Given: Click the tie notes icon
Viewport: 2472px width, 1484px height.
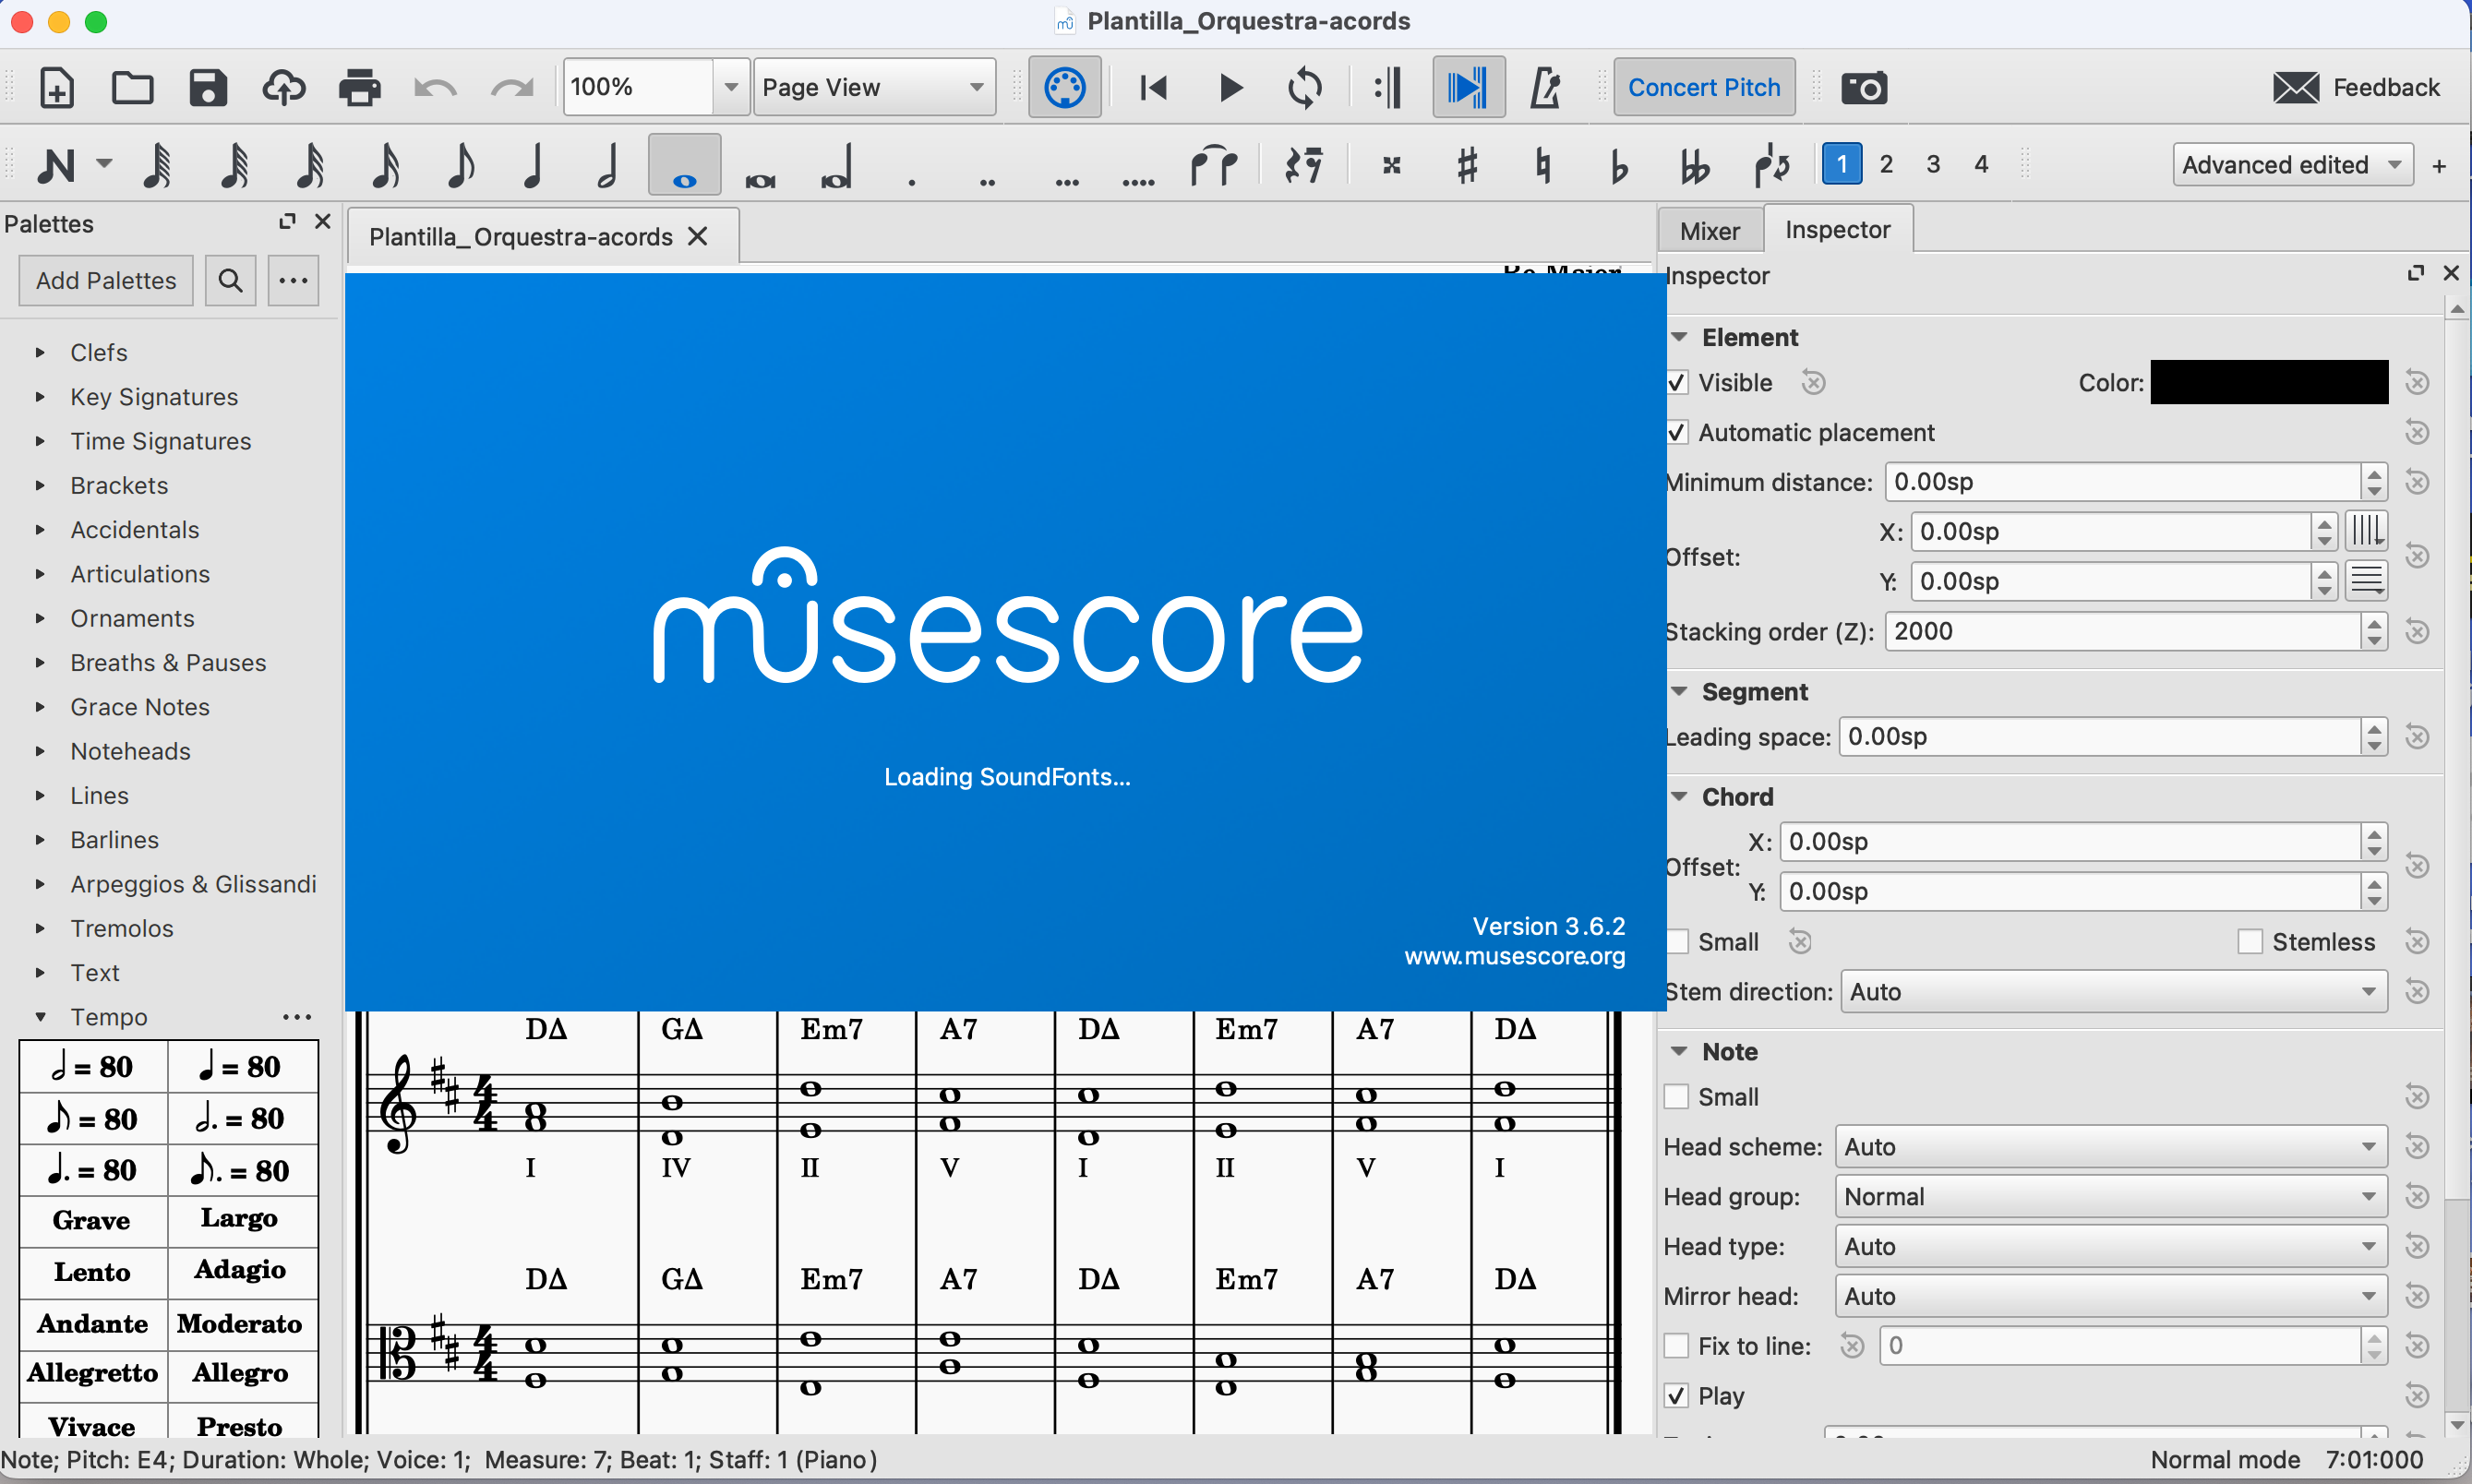Looking at the screenshot, I should coord(1213,165).
